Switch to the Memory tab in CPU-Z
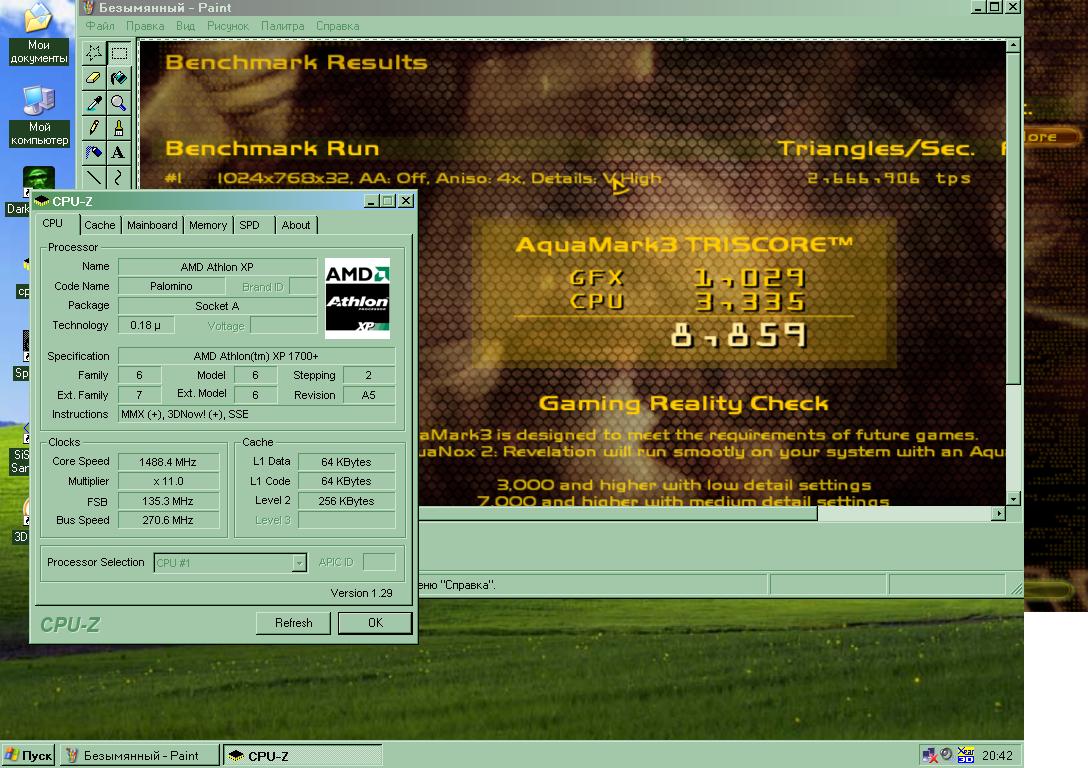This screenshot has height=768, width=1088. click(x=207, y=225)
